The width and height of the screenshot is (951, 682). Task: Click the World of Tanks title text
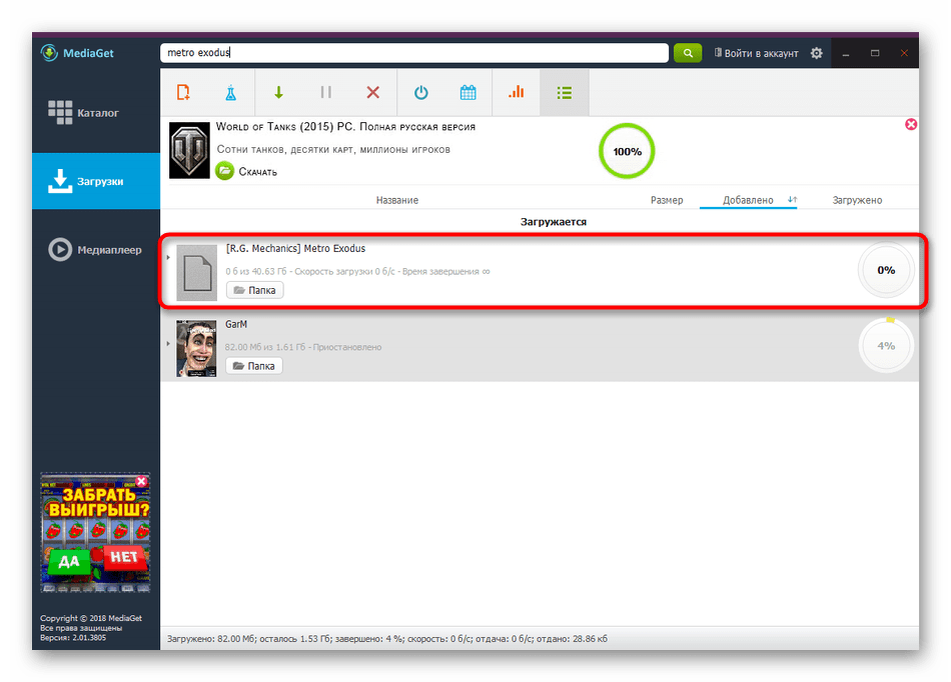click(346, 127)
